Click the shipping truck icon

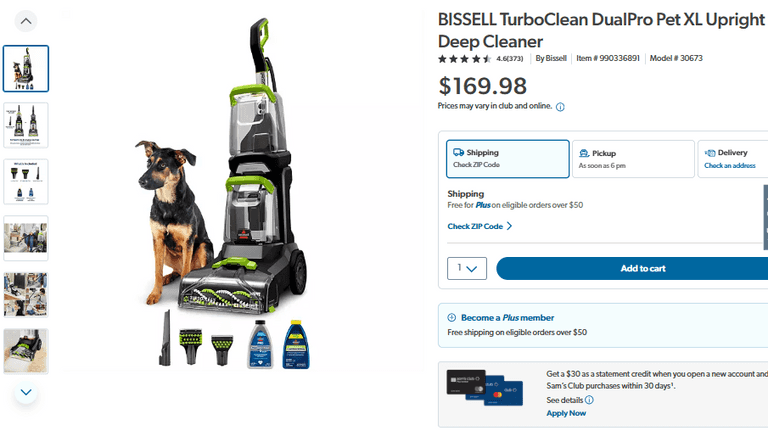[x=458, y=152]
